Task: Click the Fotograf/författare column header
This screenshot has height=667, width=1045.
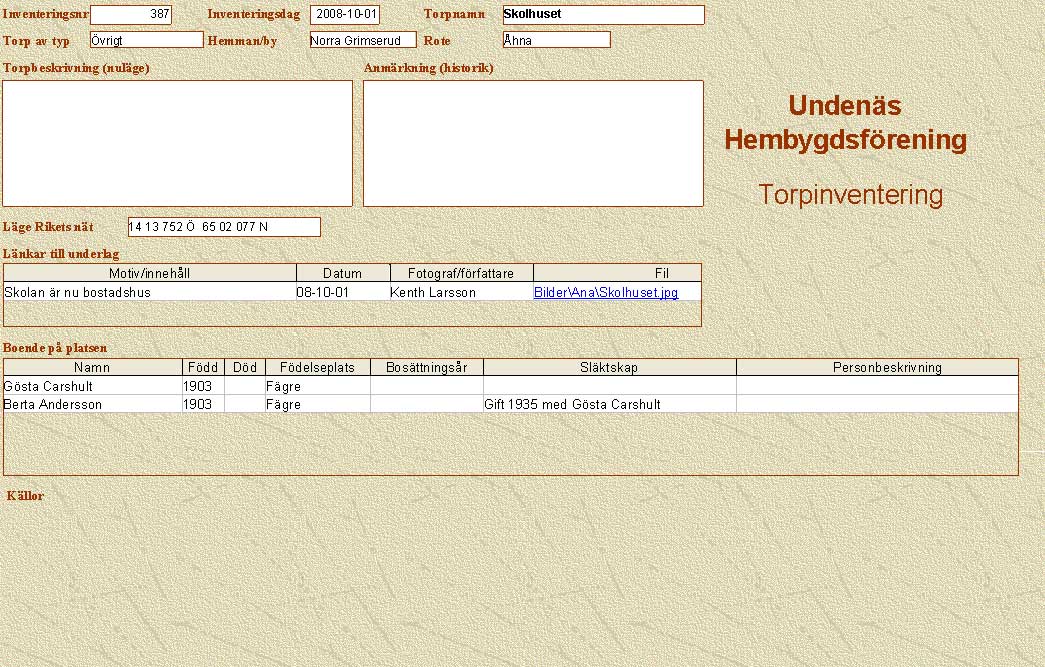Action: click(x=461, y=273)
